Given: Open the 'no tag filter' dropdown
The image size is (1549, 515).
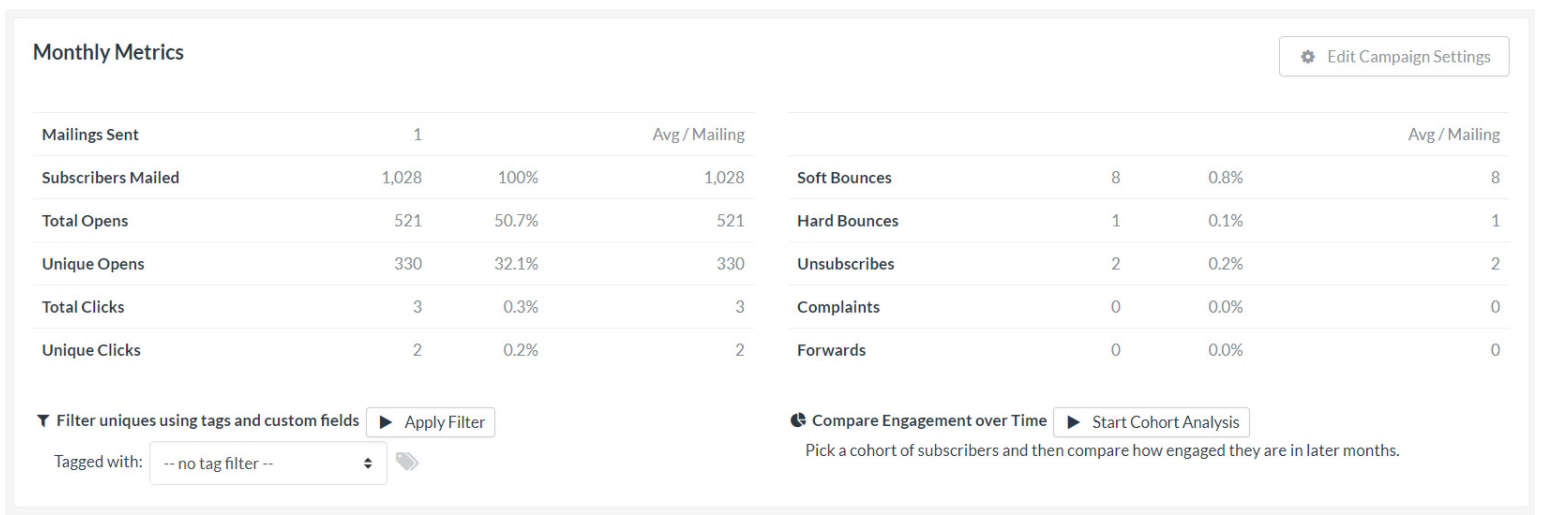Looking at the screenshot, I should pyautogui.click(x=268, y=463).
